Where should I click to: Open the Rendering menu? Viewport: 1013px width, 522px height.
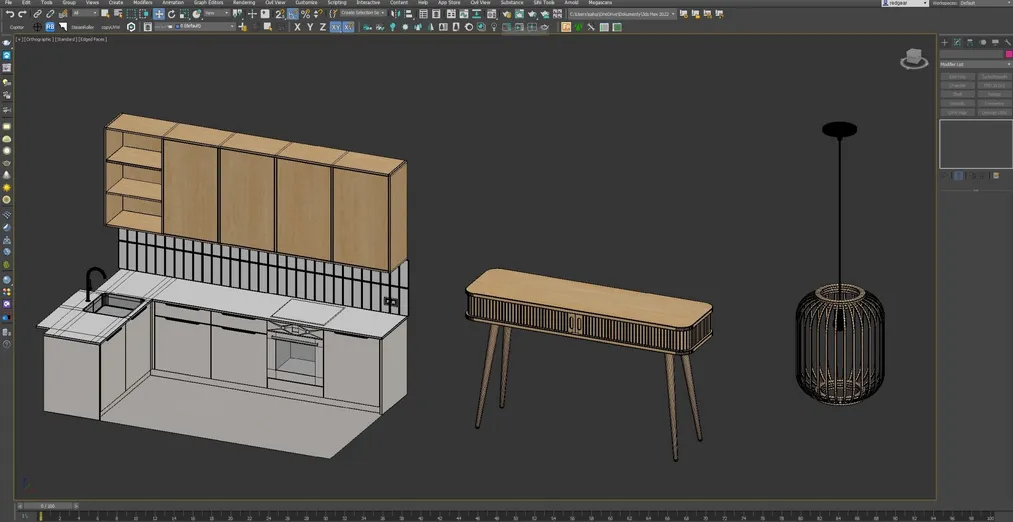pyautogui.click(x=244, y=3)
